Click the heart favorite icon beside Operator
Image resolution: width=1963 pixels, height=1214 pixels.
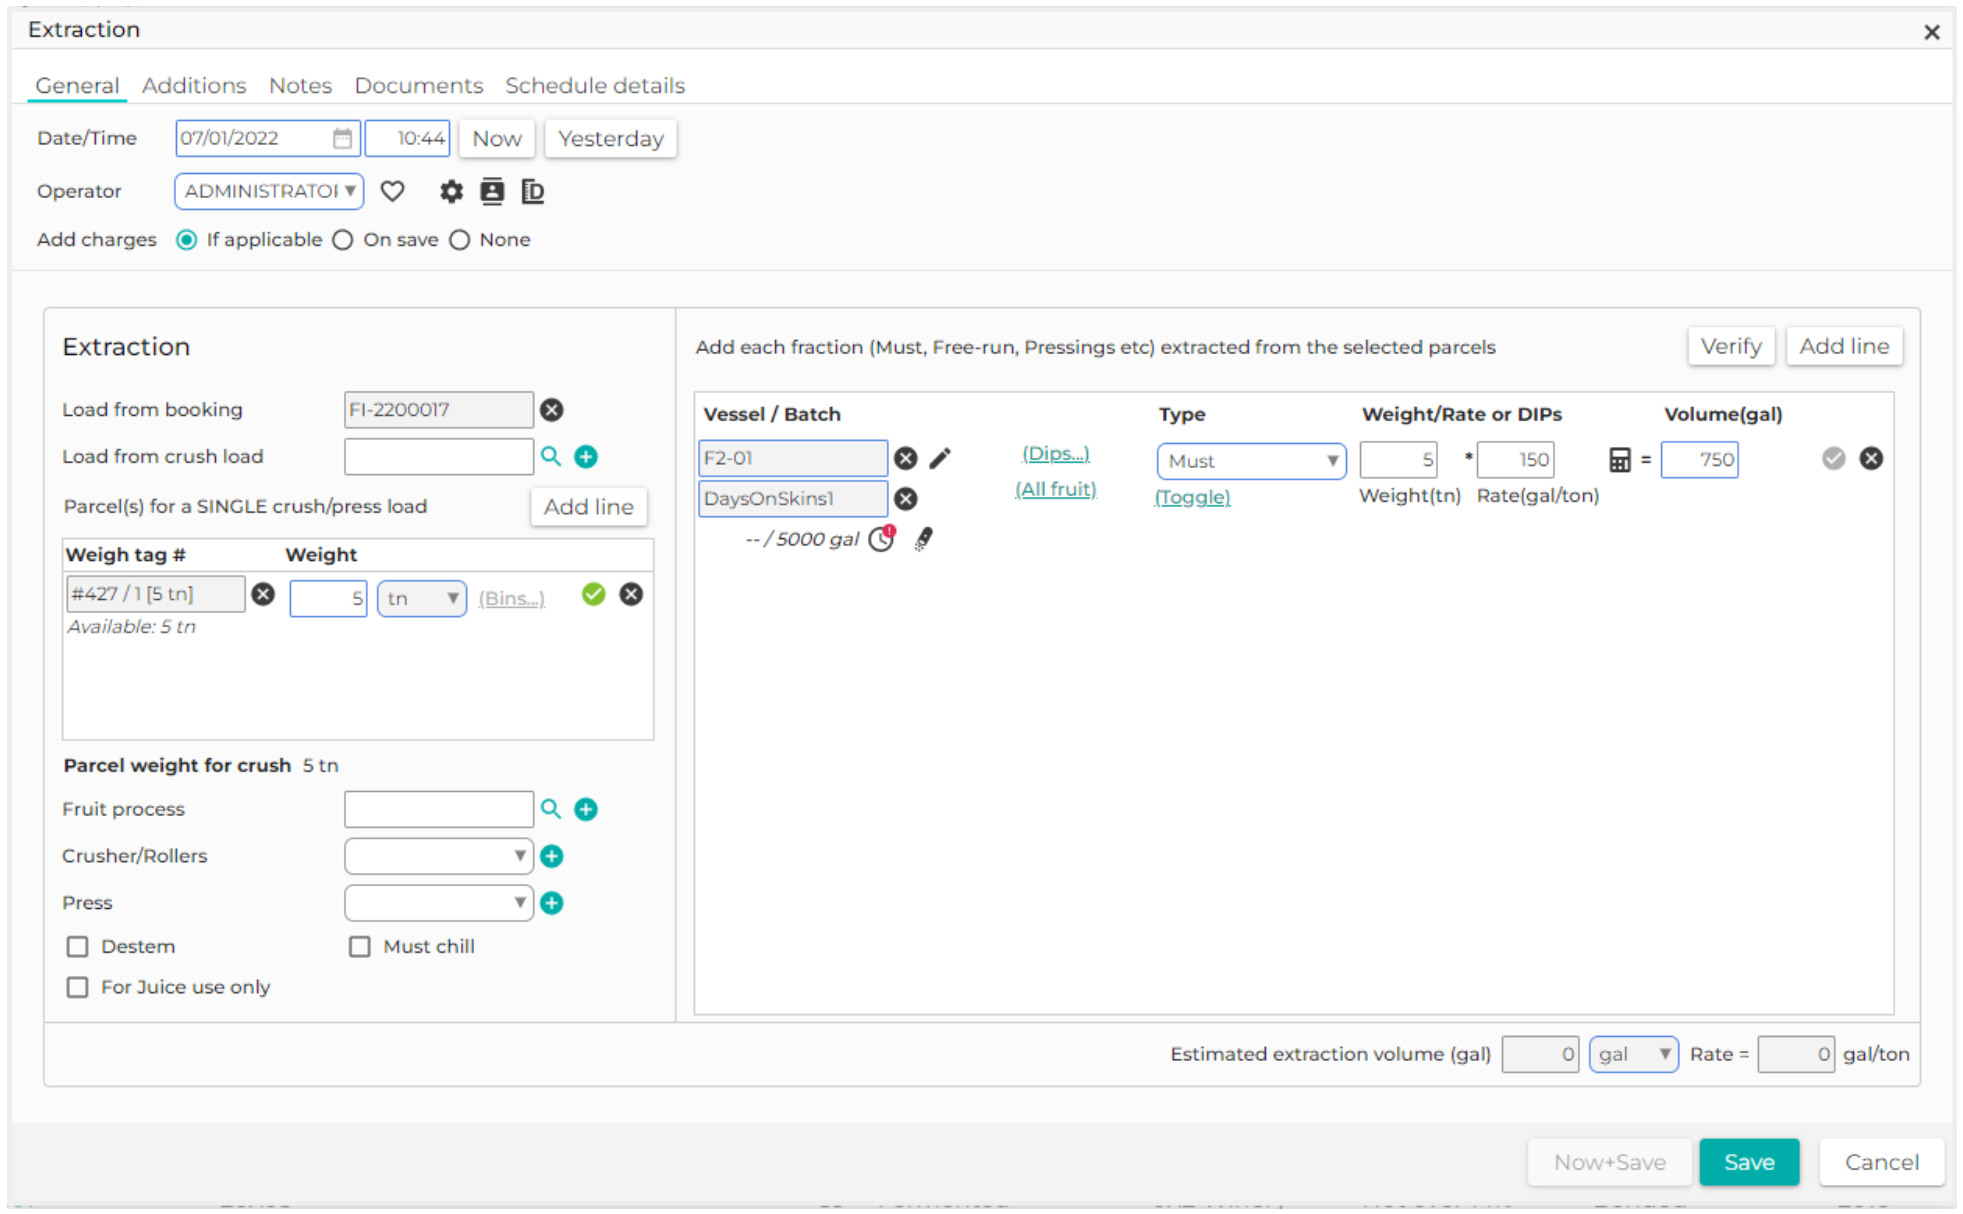[x=392, y=191]
